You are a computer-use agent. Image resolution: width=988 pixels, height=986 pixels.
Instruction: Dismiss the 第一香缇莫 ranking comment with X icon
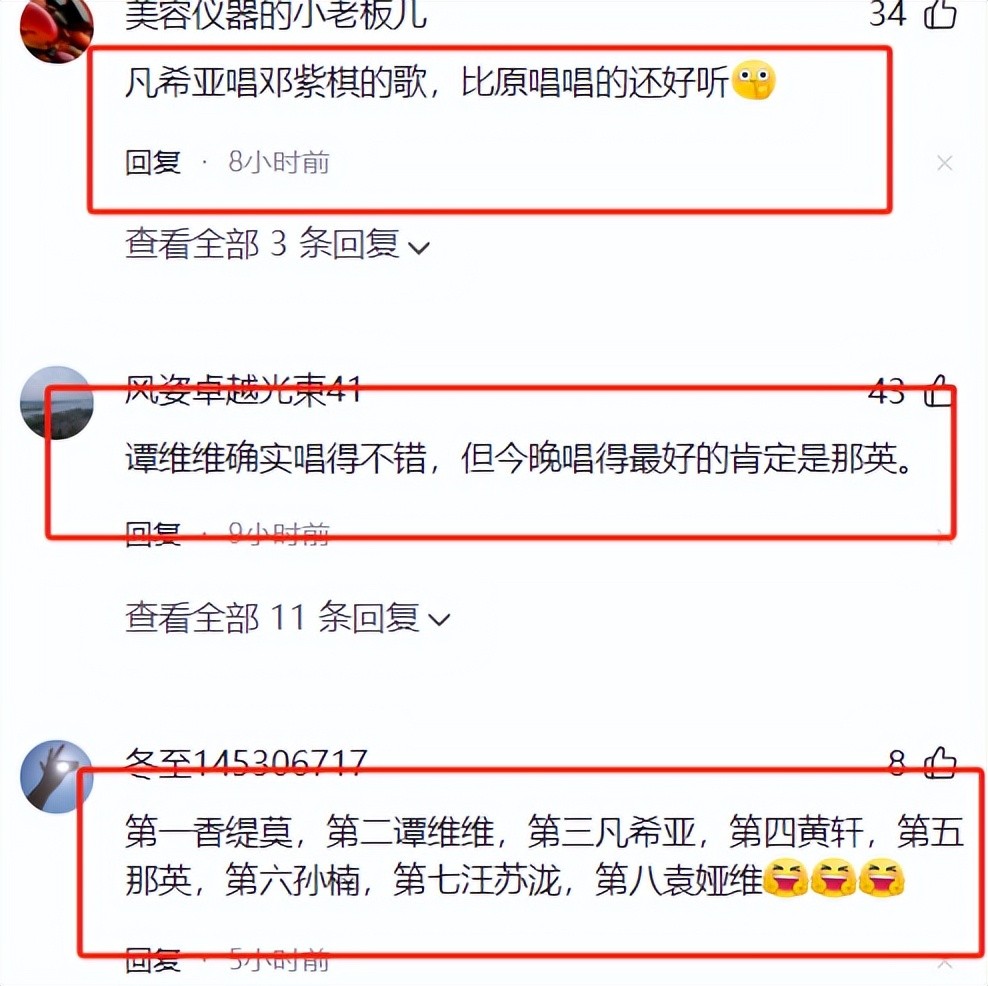(x=944, y=963)
